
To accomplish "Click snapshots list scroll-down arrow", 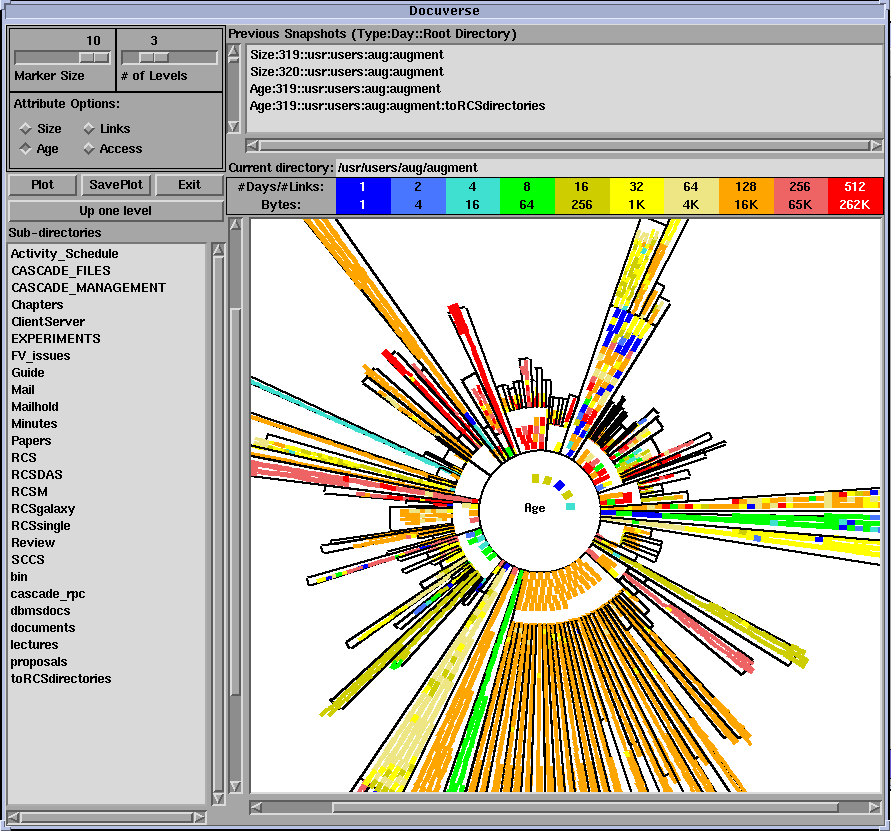I will click(x=234, y=126).
